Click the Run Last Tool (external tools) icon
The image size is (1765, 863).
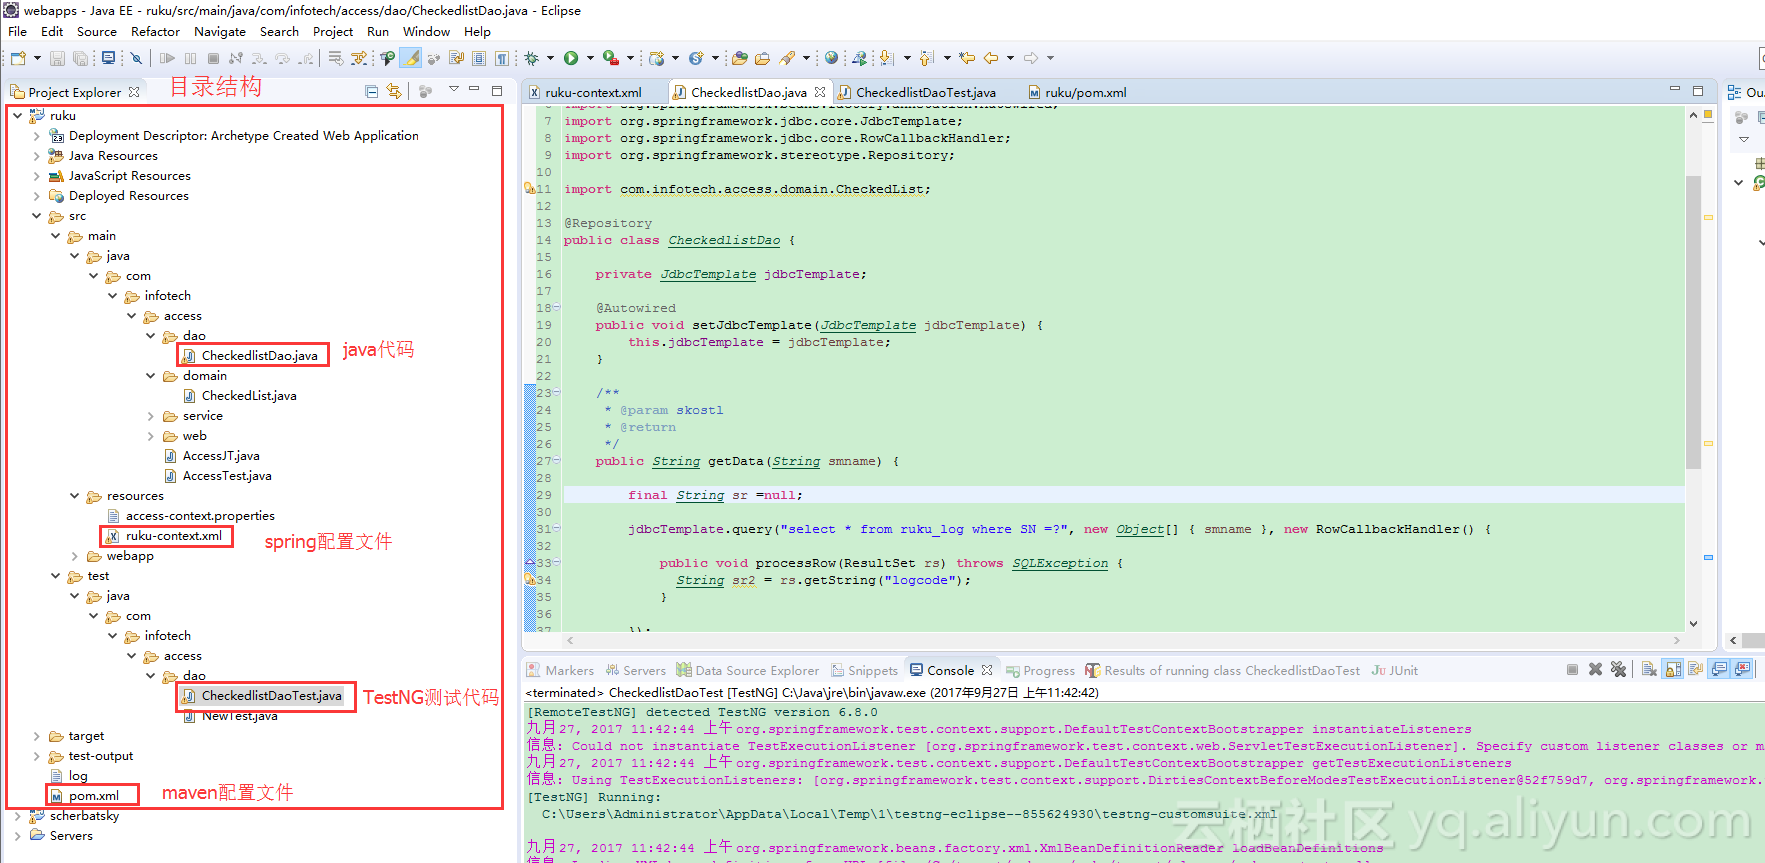click(x=610, y=58)
